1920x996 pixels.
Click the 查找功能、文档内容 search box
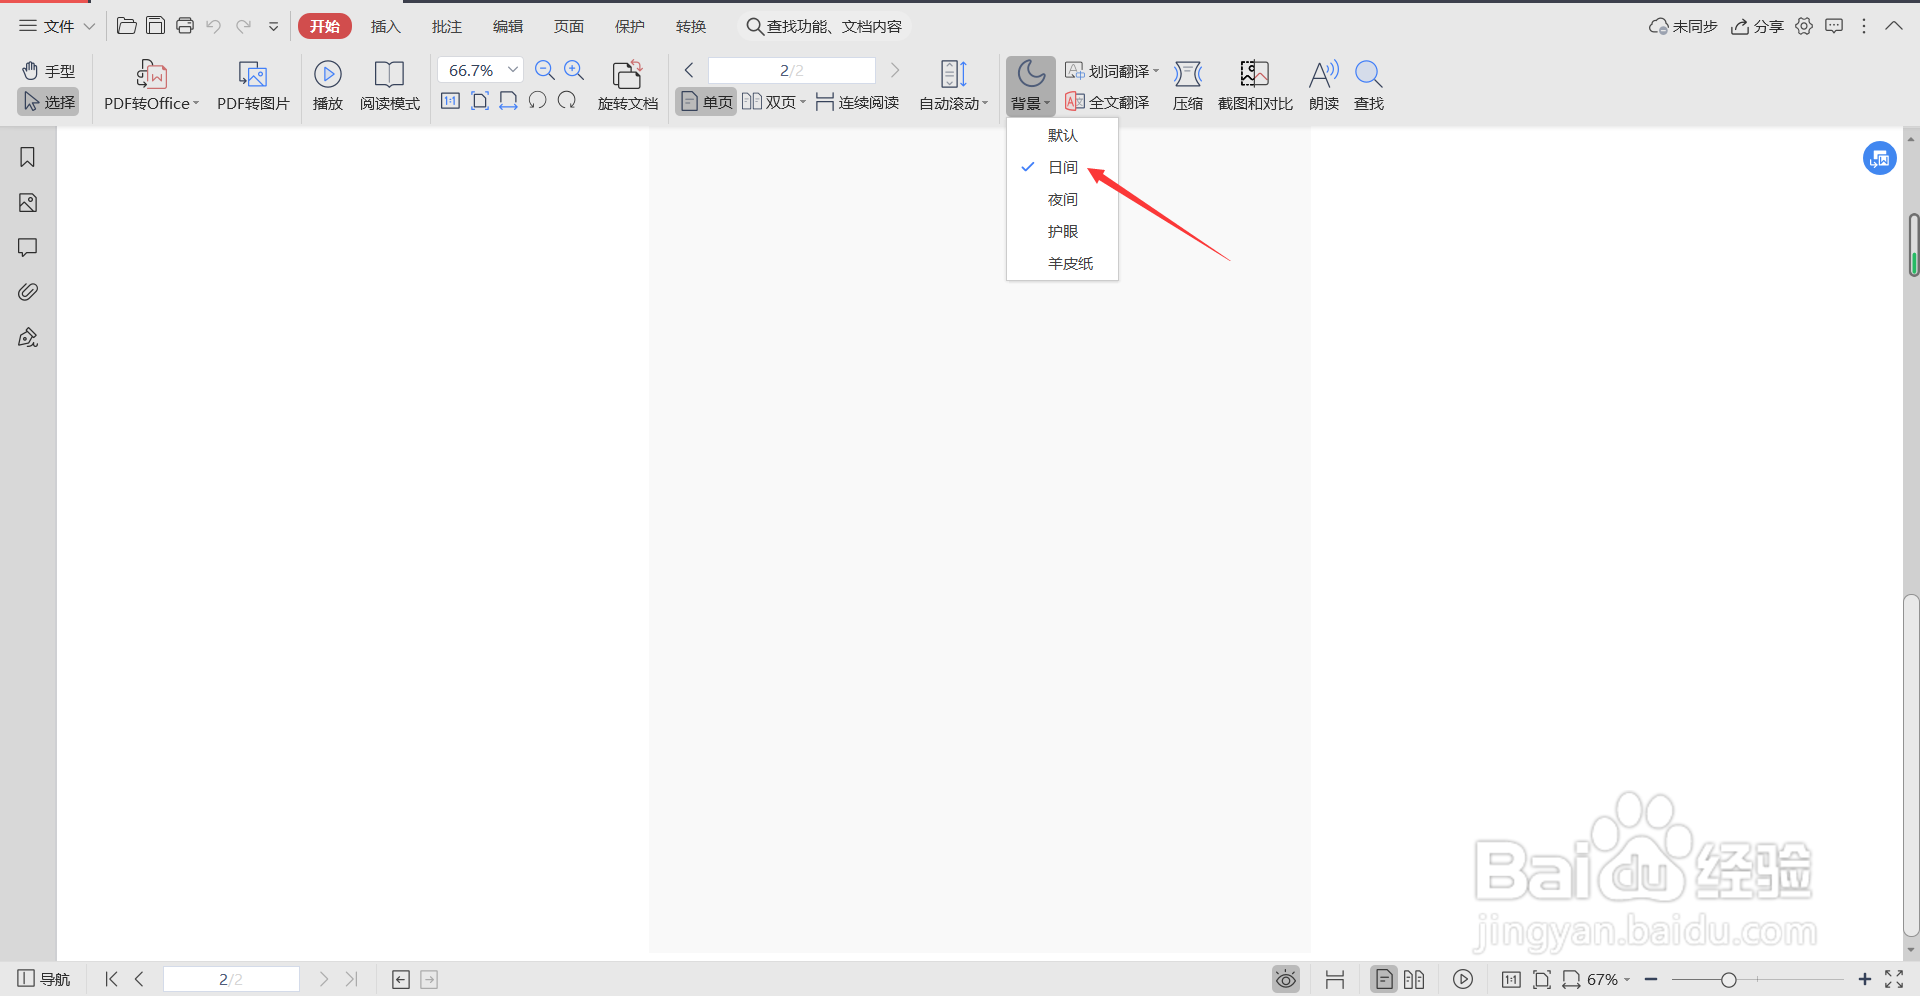point(825,26)
